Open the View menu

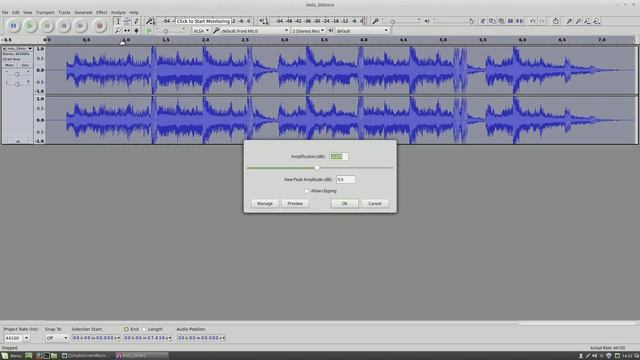(27, 12)
